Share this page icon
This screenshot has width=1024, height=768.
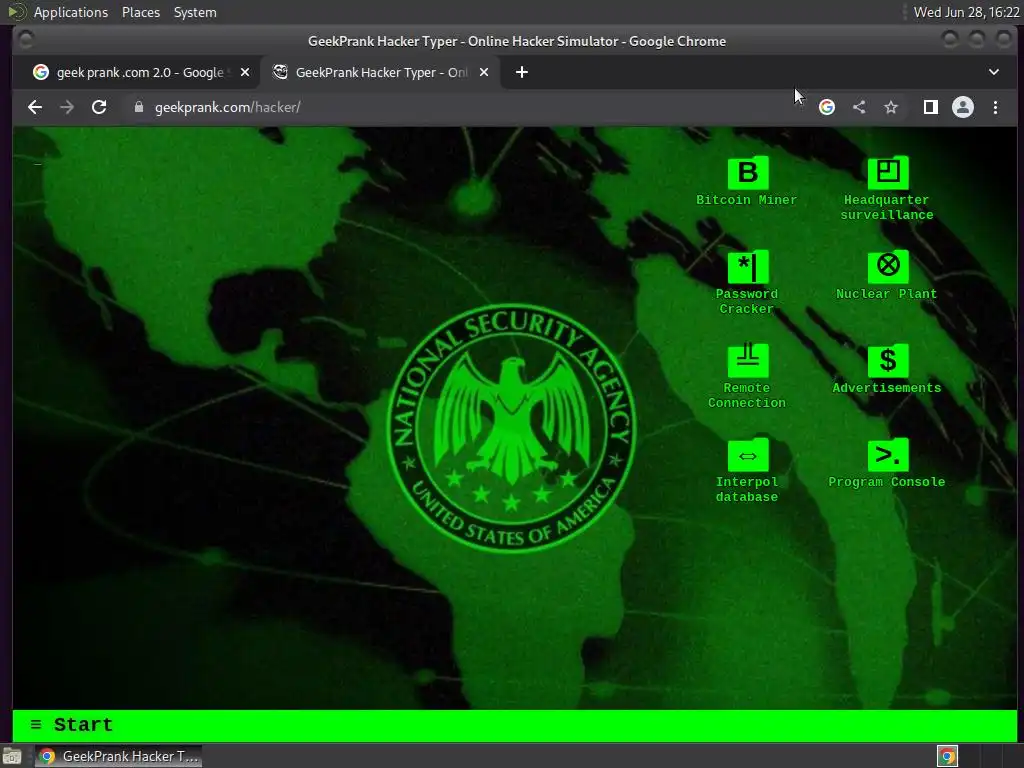(x=859, y=107)
